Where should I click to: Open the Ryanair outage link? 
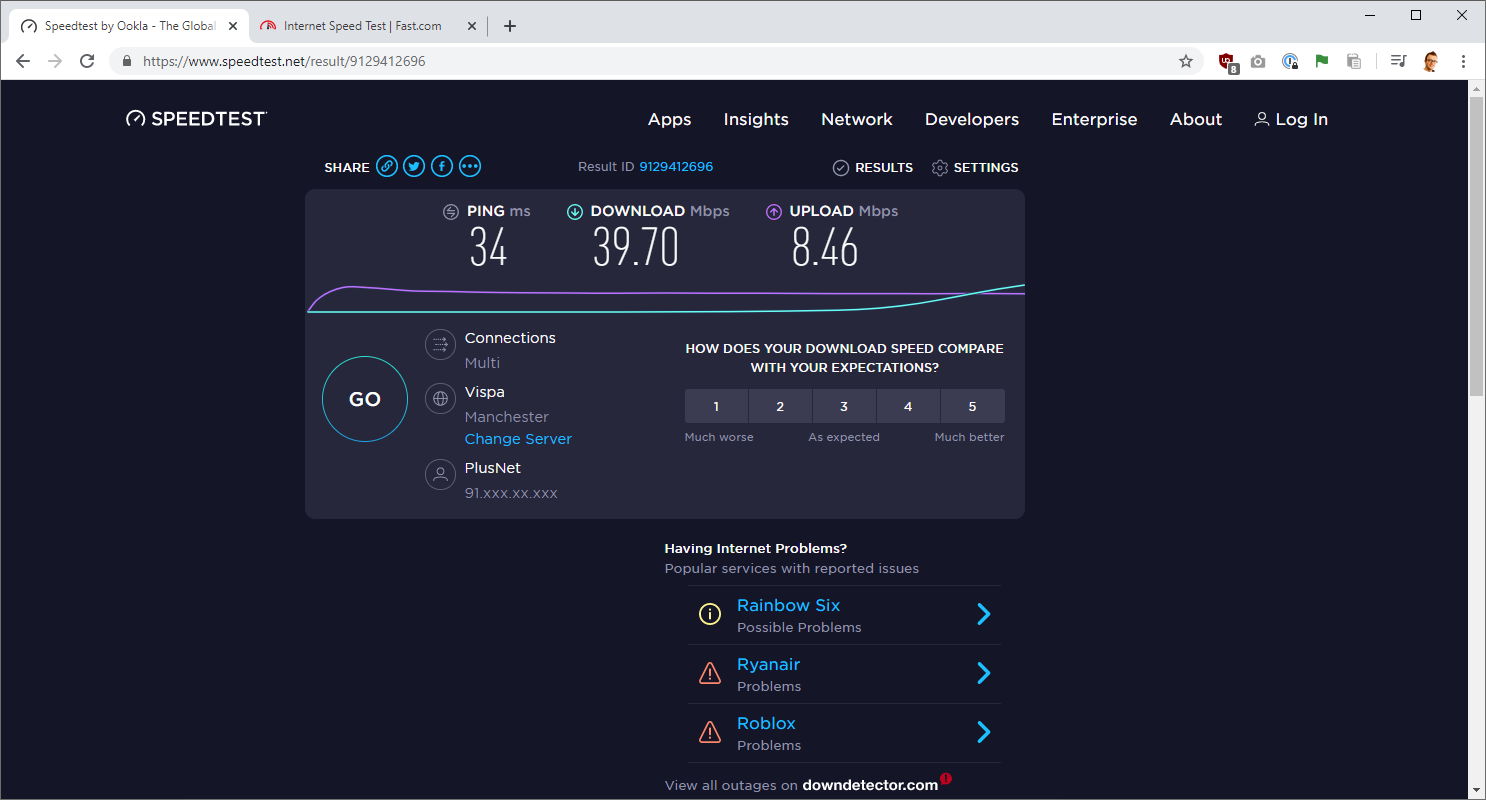click(768, 664)
